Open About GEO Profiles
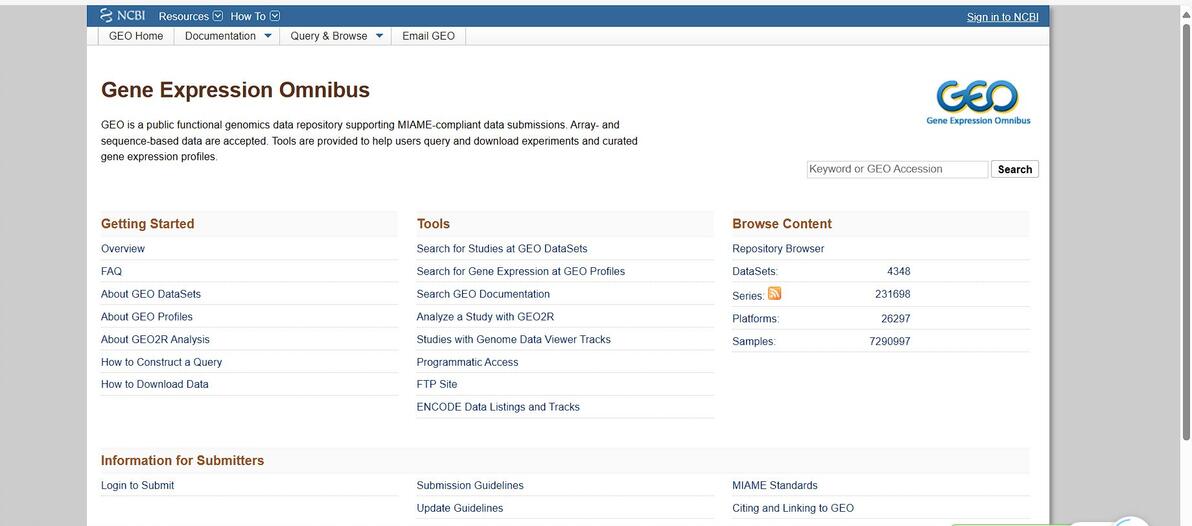Screen dimensions: 1192x526 pos(147,317)
